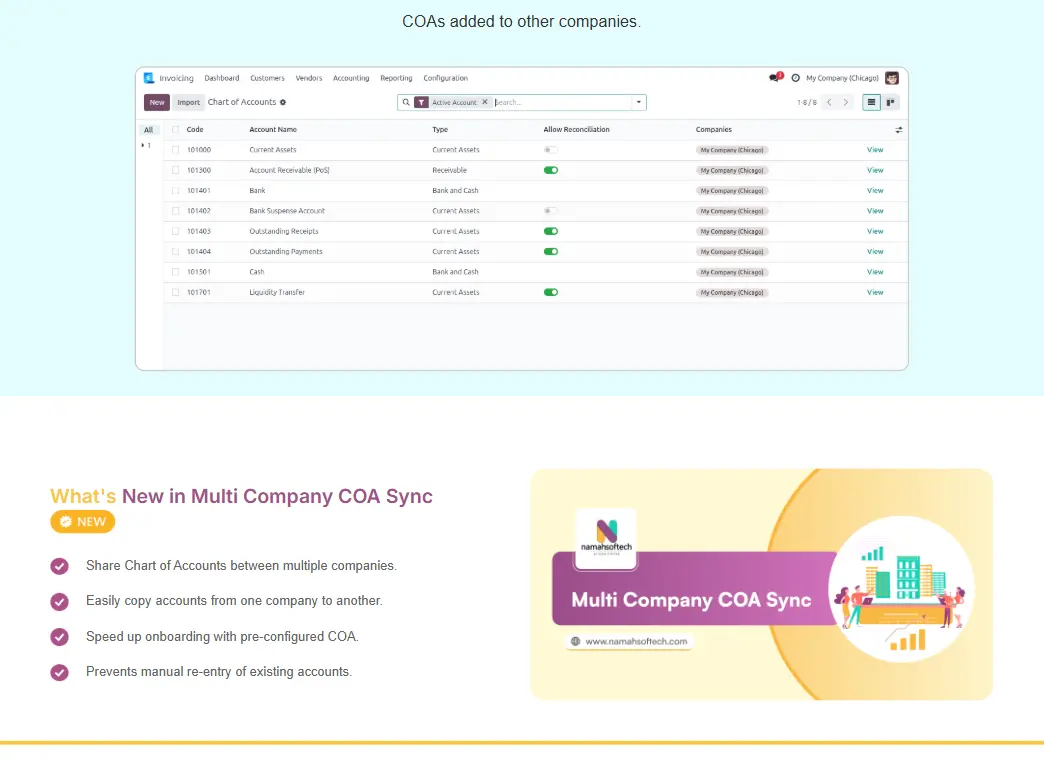Click the New button
The height and width of the screenshot is (761, 1044).
pyautogui.click(x=157, y=102)
